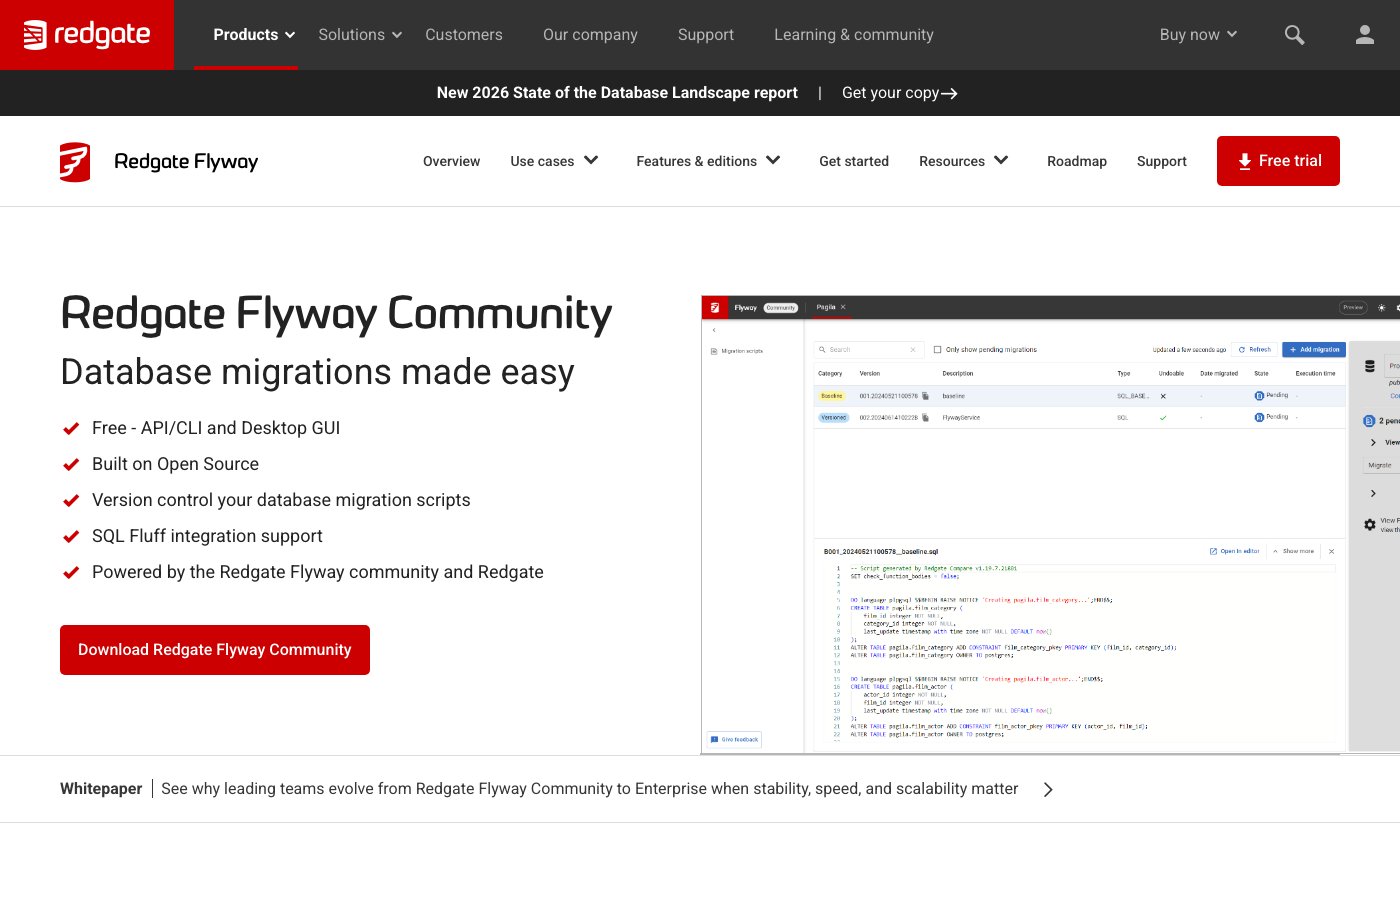Image resolution: width=1400 pixels, height=900 pixels.
Task: Expand Show more on the baseline SQL panel
Action: [1295, 551]
